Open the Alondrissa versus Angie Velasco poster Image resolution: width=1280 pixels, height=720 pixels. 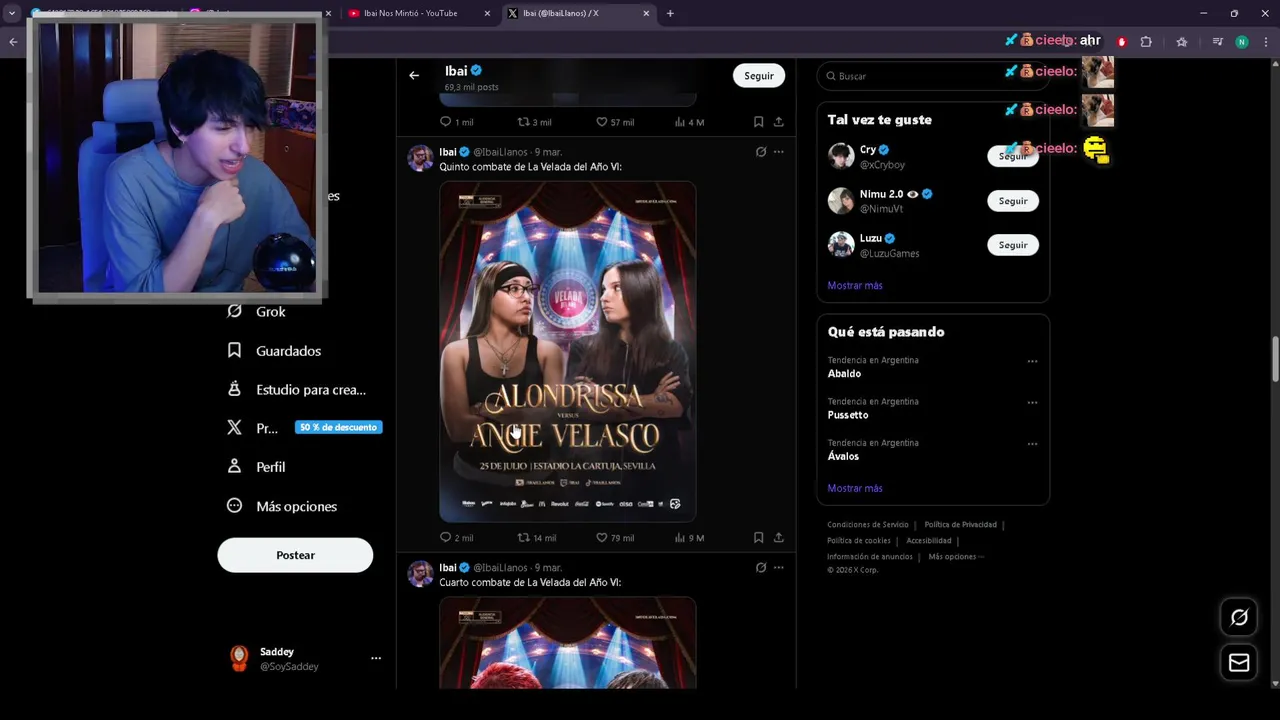tap(568, 351)
